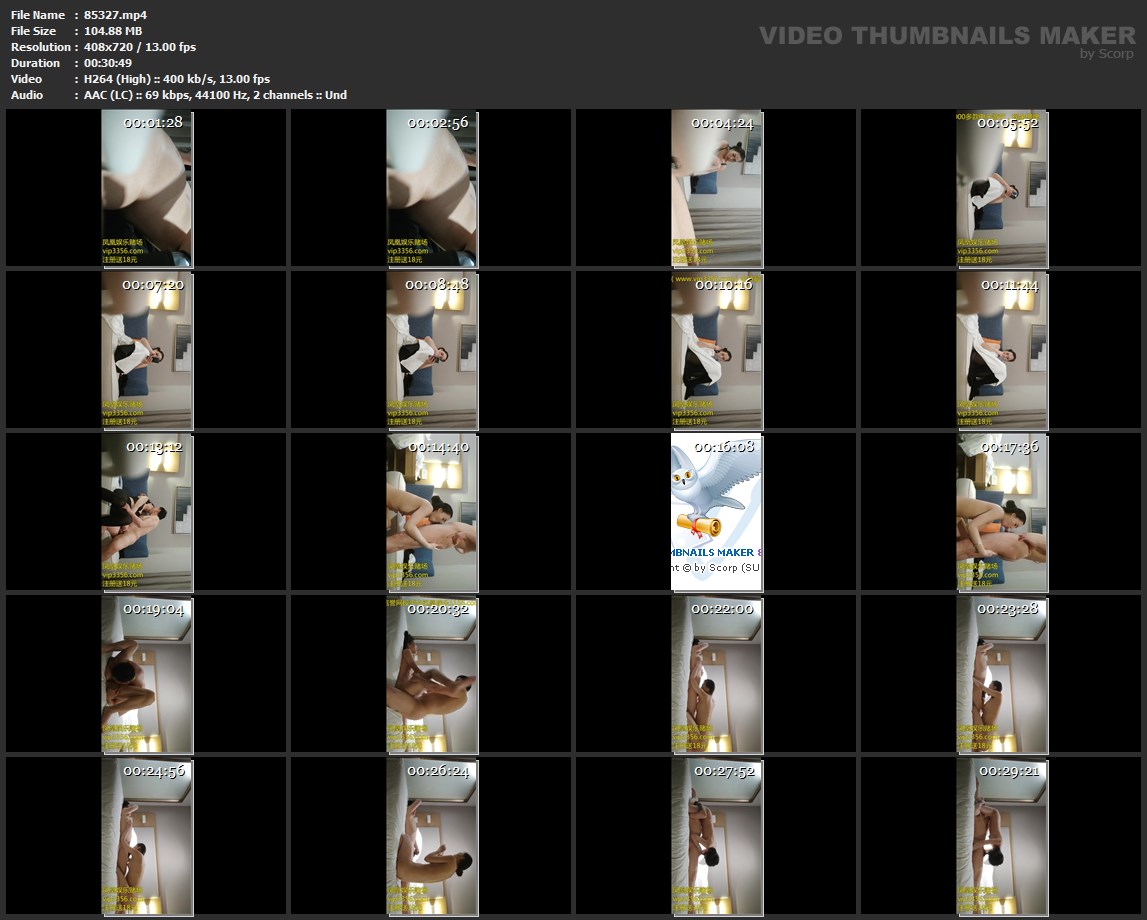Open the frame marked 00:04:24
This screenshot has height=920, width=1147.
point(716,188)
